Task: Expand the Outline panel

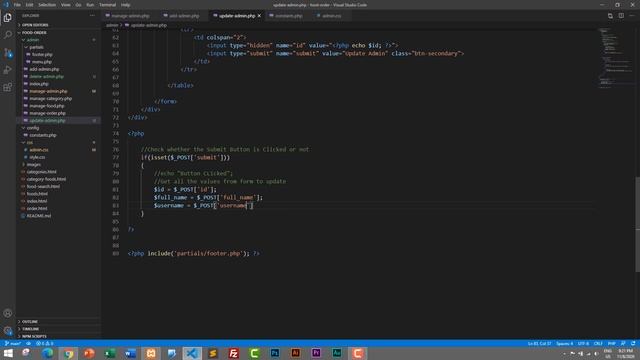Action: pyautogui.click(x=58, y=322)
